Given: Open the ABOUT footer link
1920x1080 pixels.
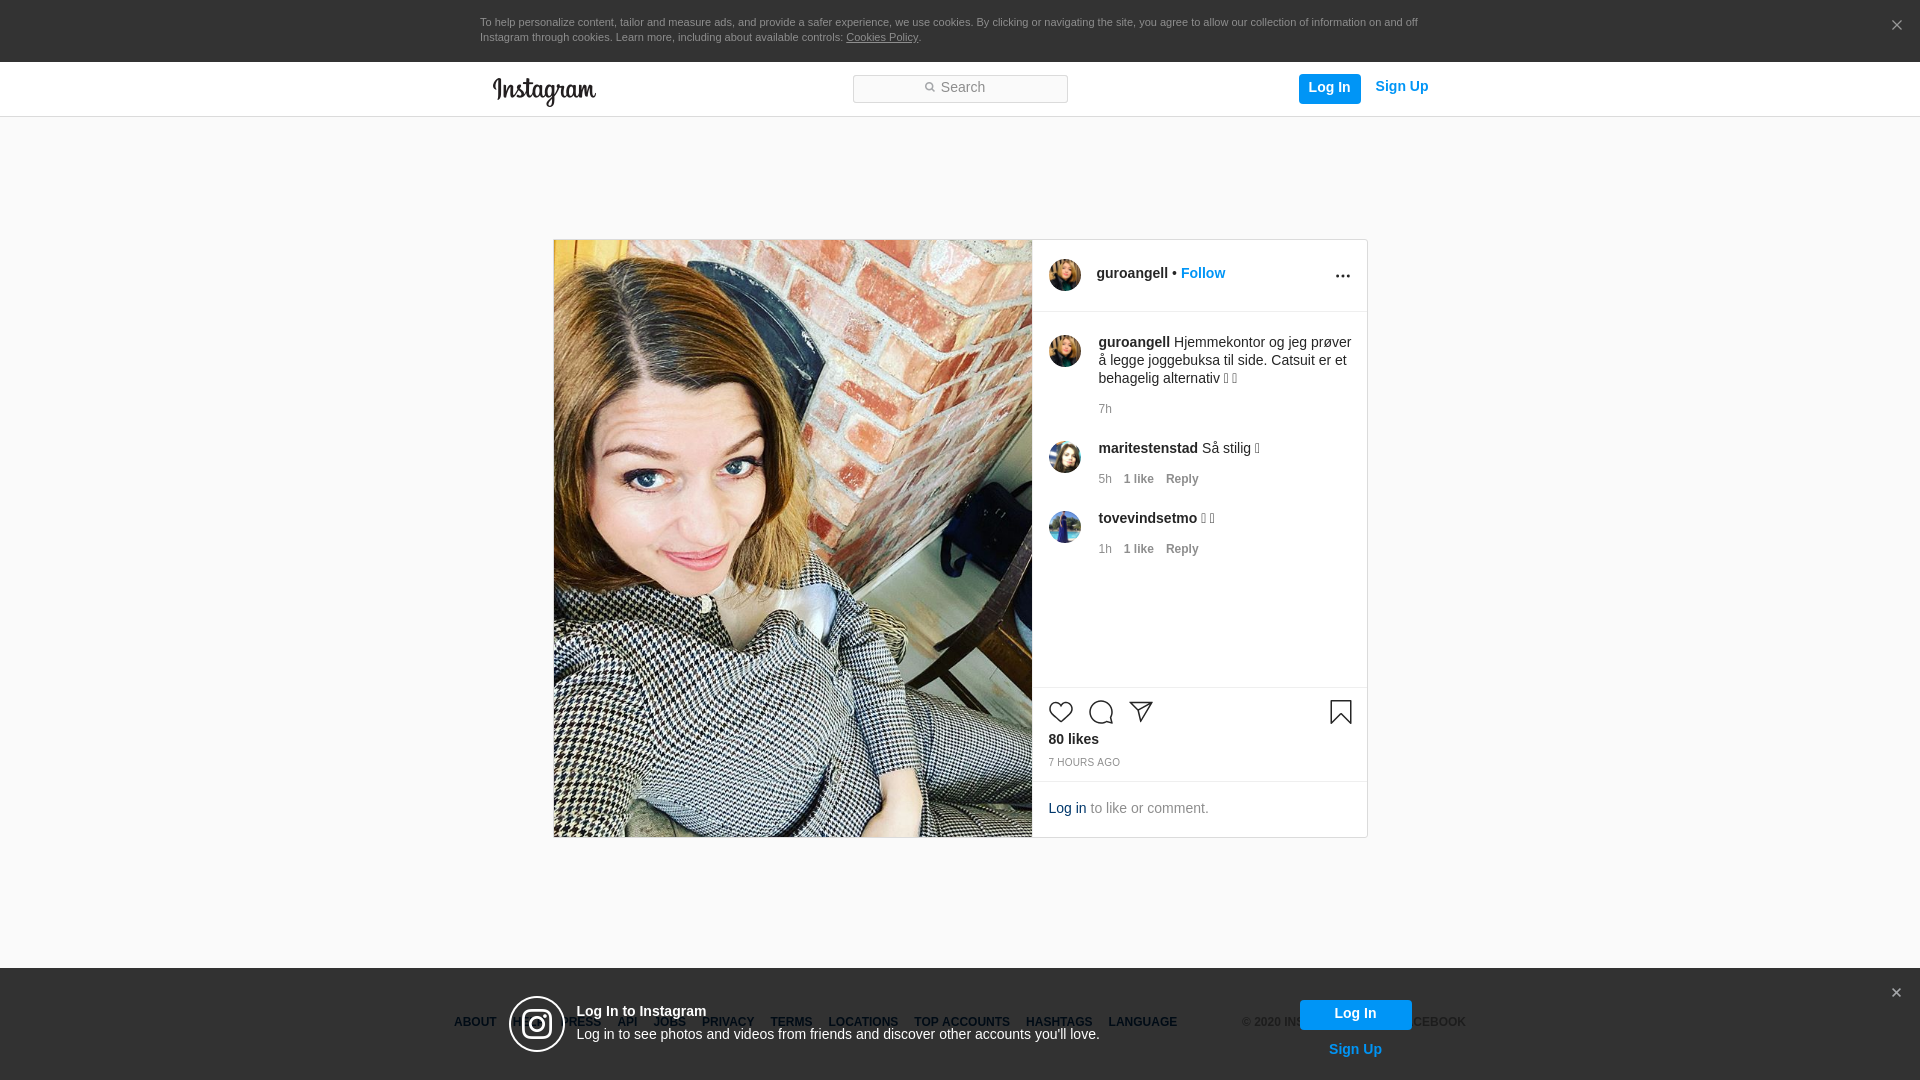Looking at the screenshot, I should coord(475,1022).
